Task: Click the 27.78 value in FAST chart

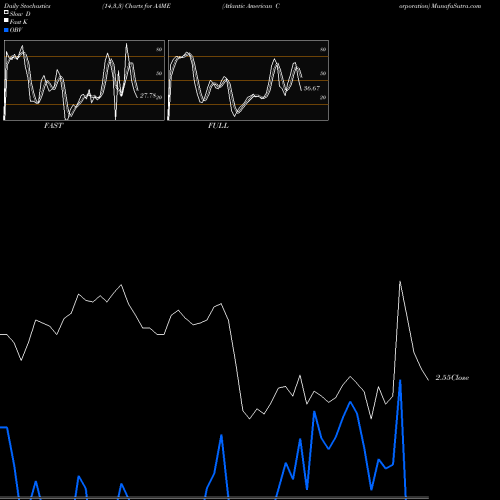Action: coord(148,96)
